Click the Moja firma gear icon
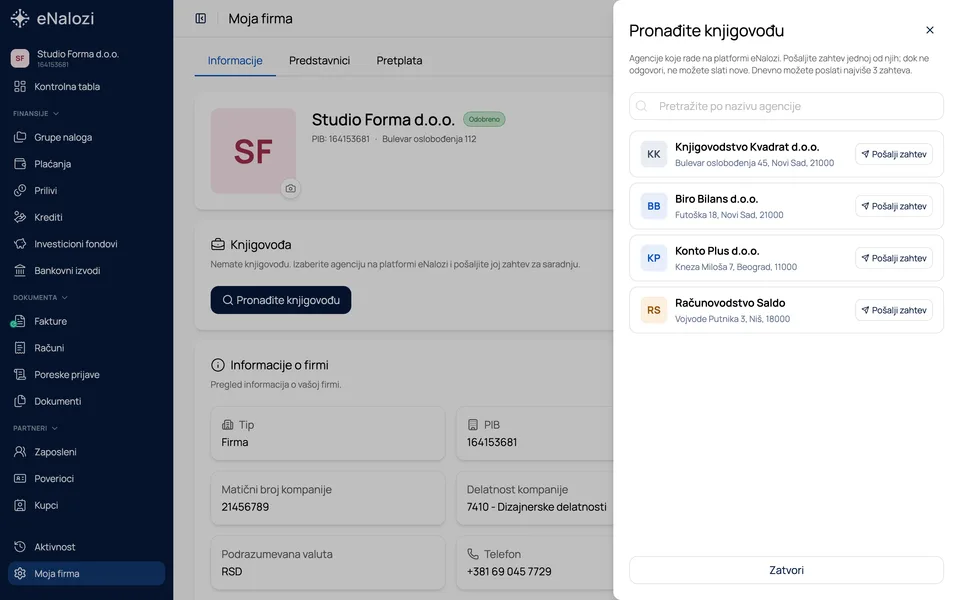Viewport: 960px width, 600px height. 20,574
